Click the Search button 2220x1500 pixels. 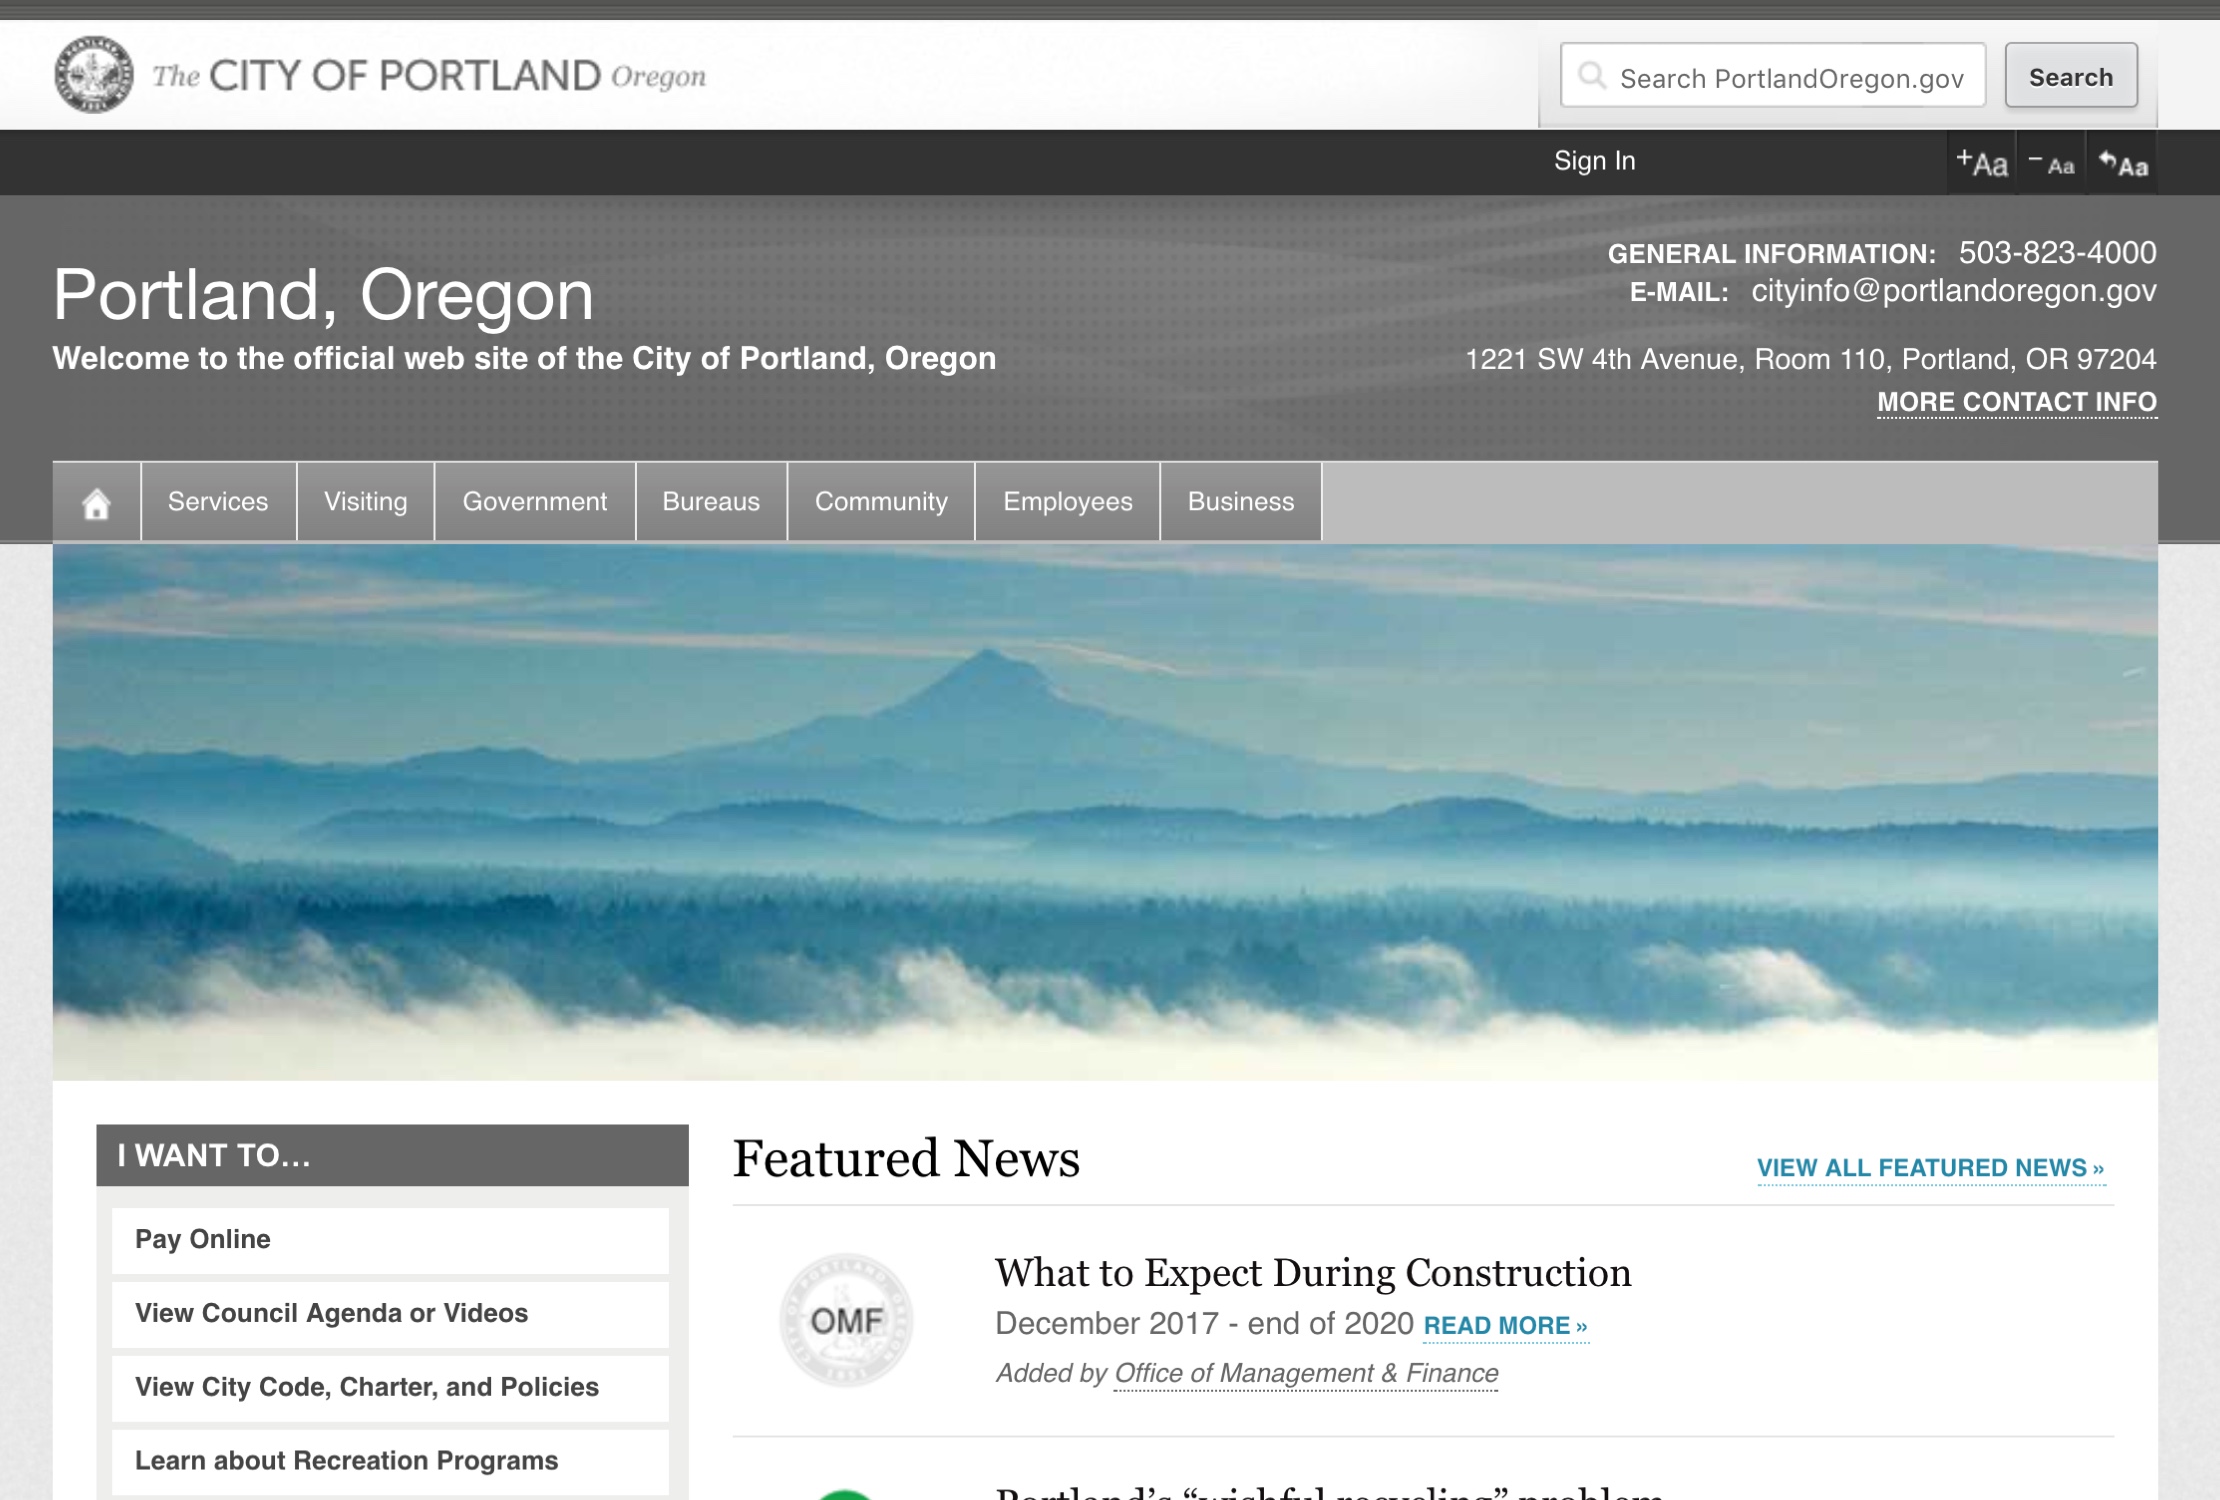pyautogui.click(x=2071, y=76)
